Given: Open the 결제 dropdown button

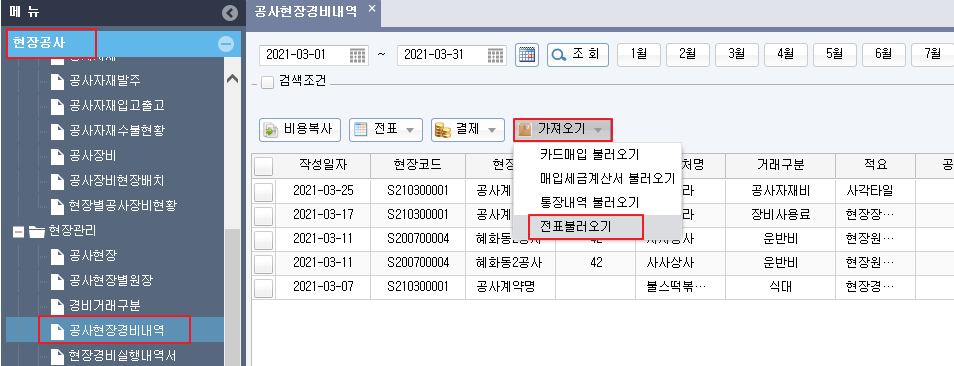Looking at the screenshot, I should 467,129.
